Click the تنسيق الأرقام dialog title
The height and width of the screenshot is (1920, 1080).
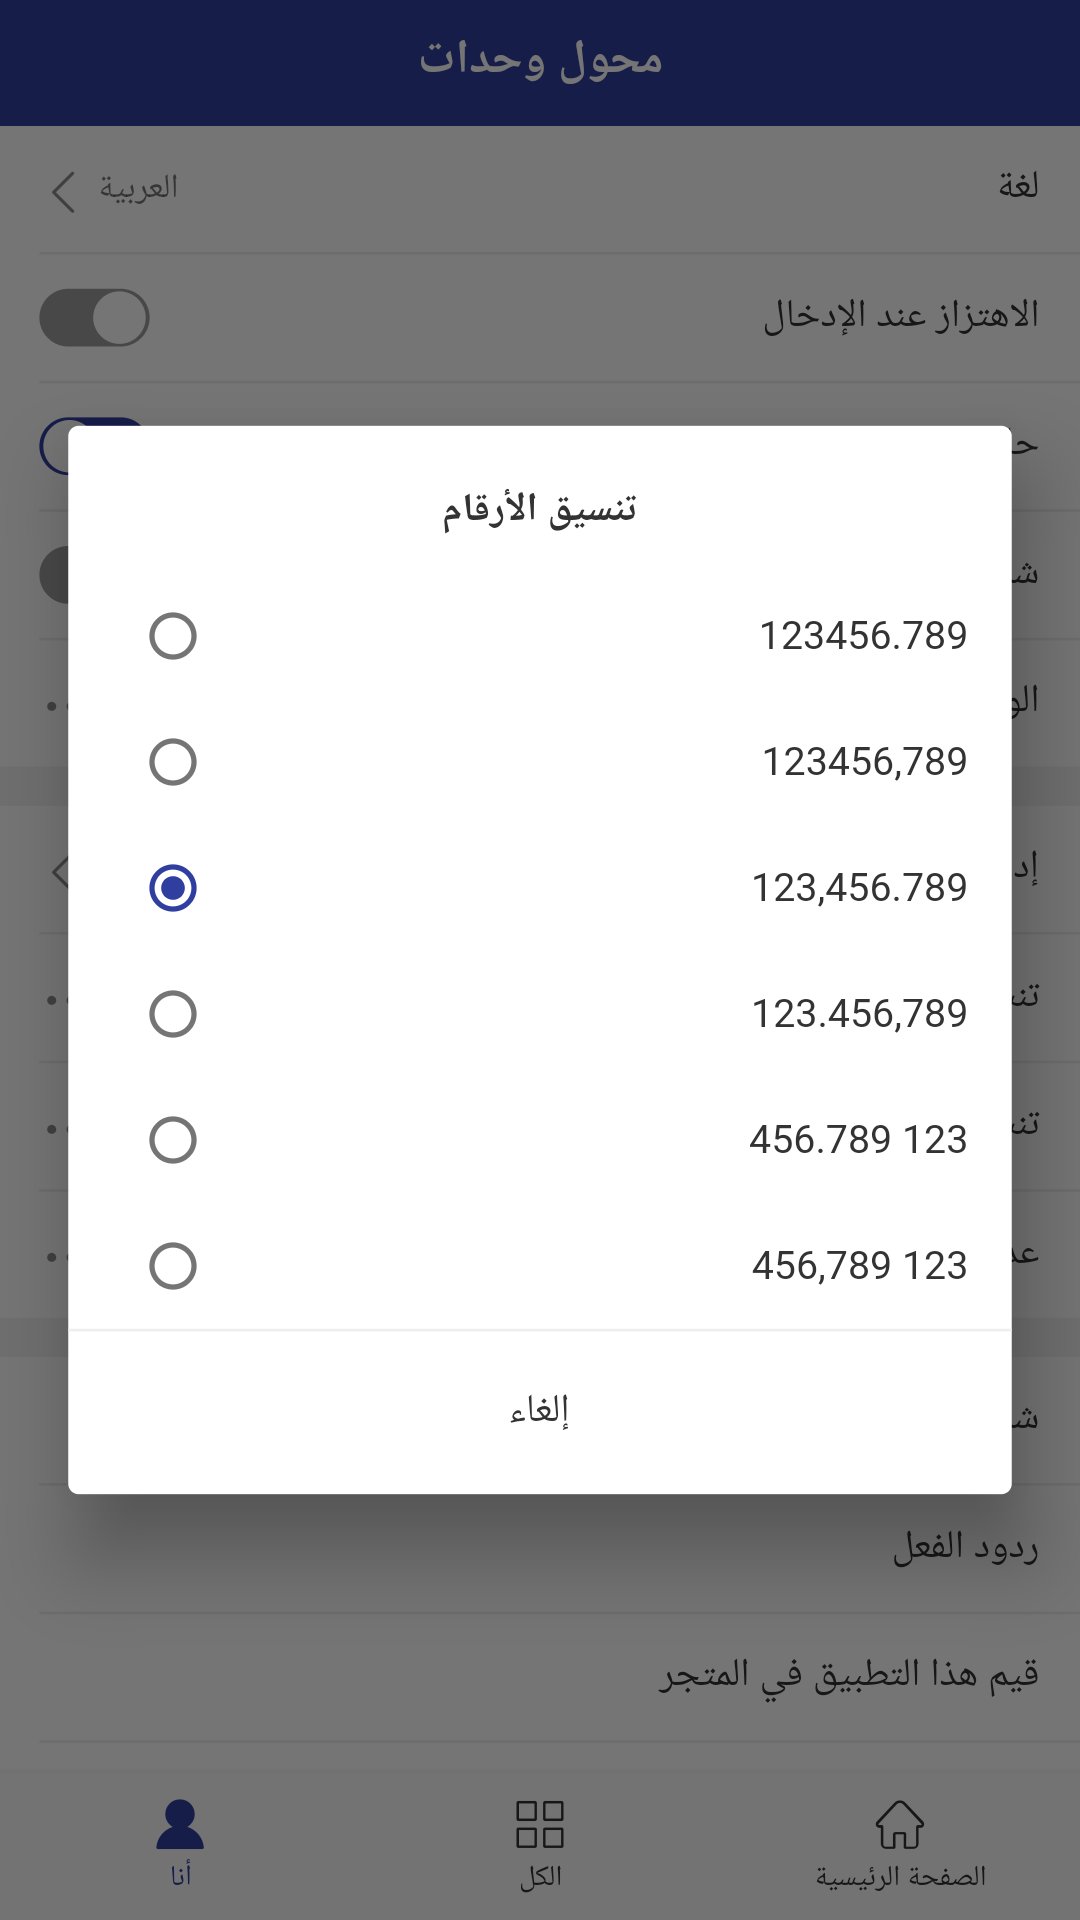coord(540,509)
